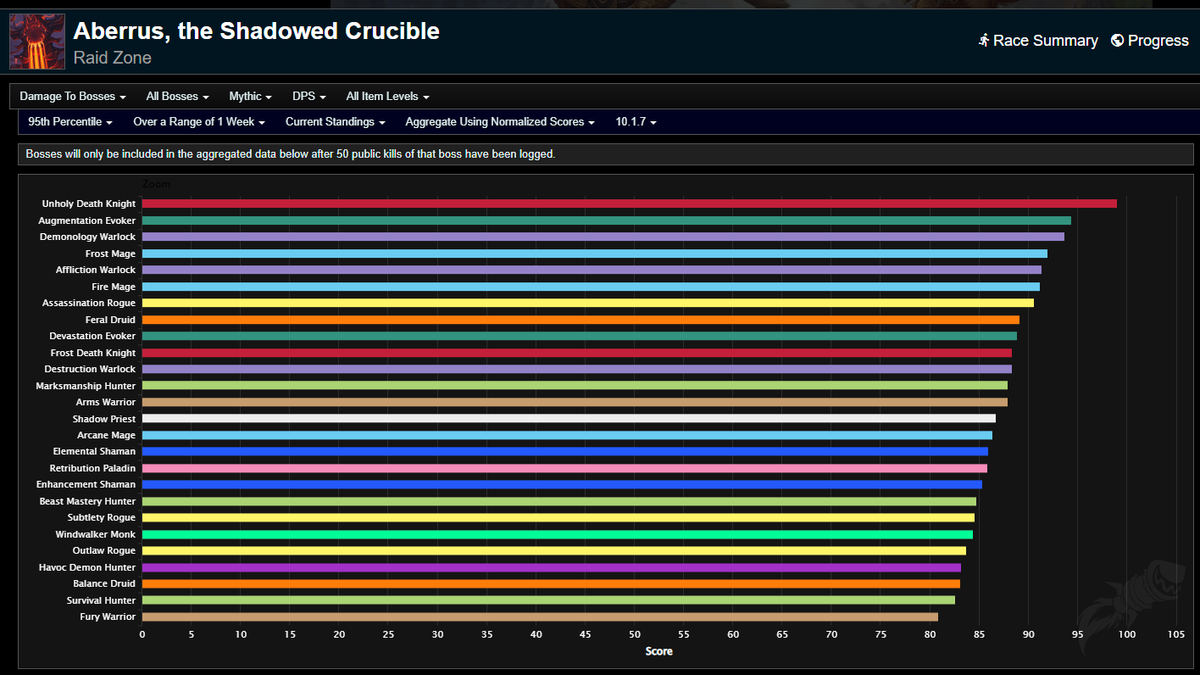The width and height of the screenshot is (1200, 675).
Task: Open the 10.1.7 patch dropdown
Action: (x=636, y=122)
